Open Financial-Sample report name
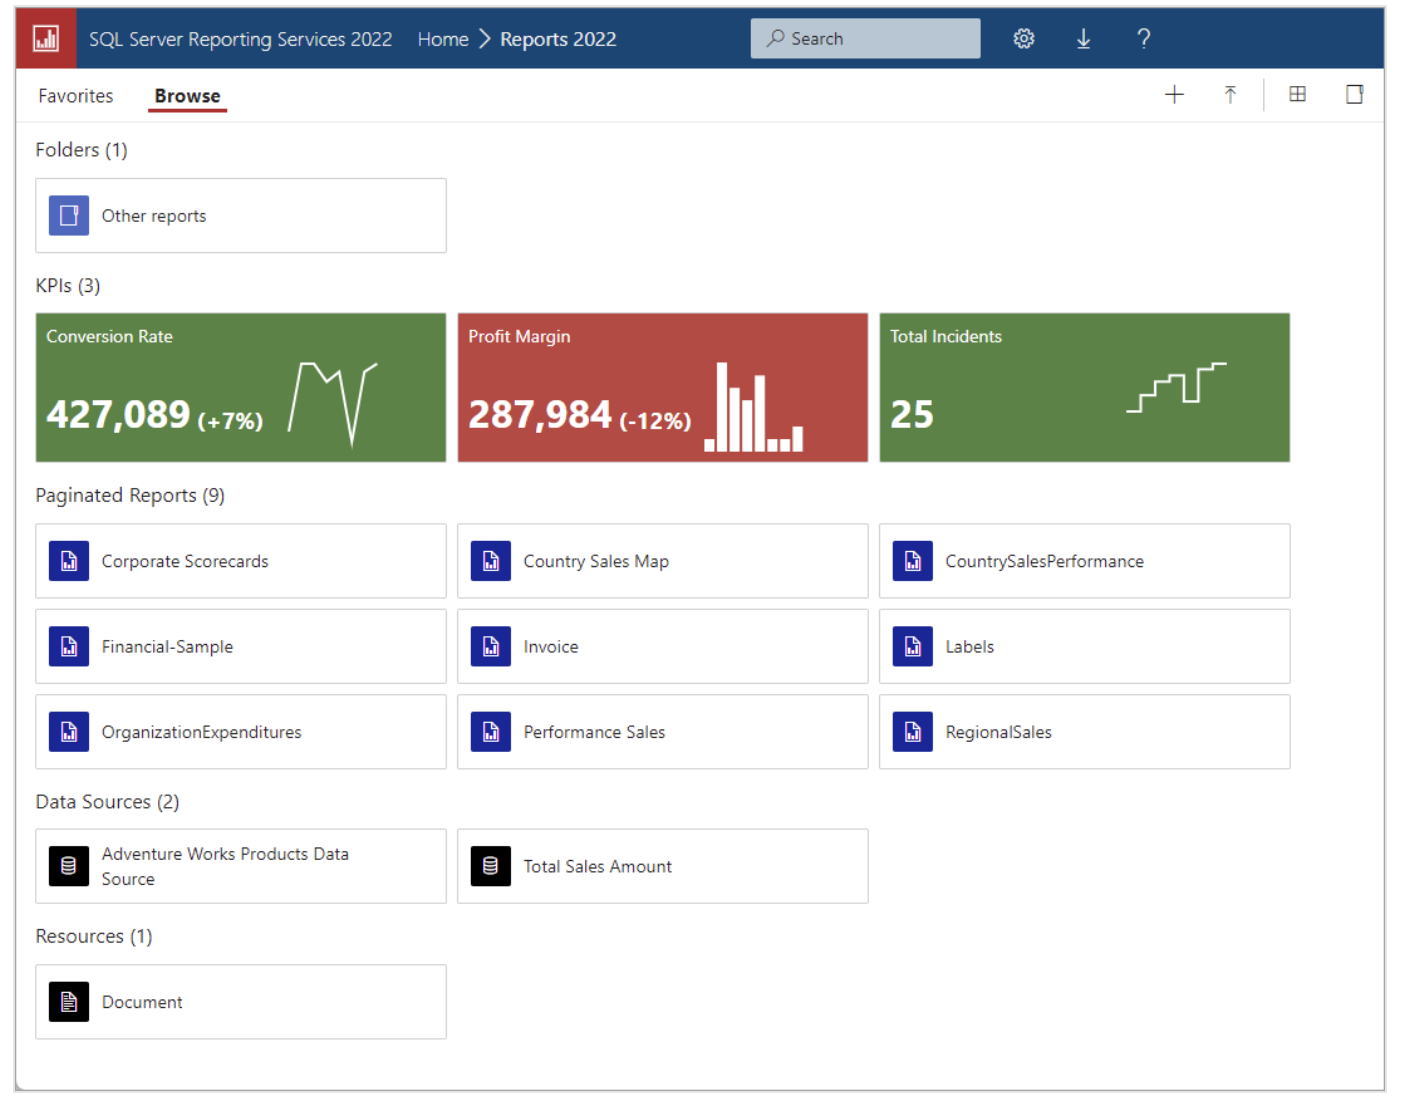The height and width of the screenshot is (1106, 1402). pyautogui.click(x=167, y=647)
